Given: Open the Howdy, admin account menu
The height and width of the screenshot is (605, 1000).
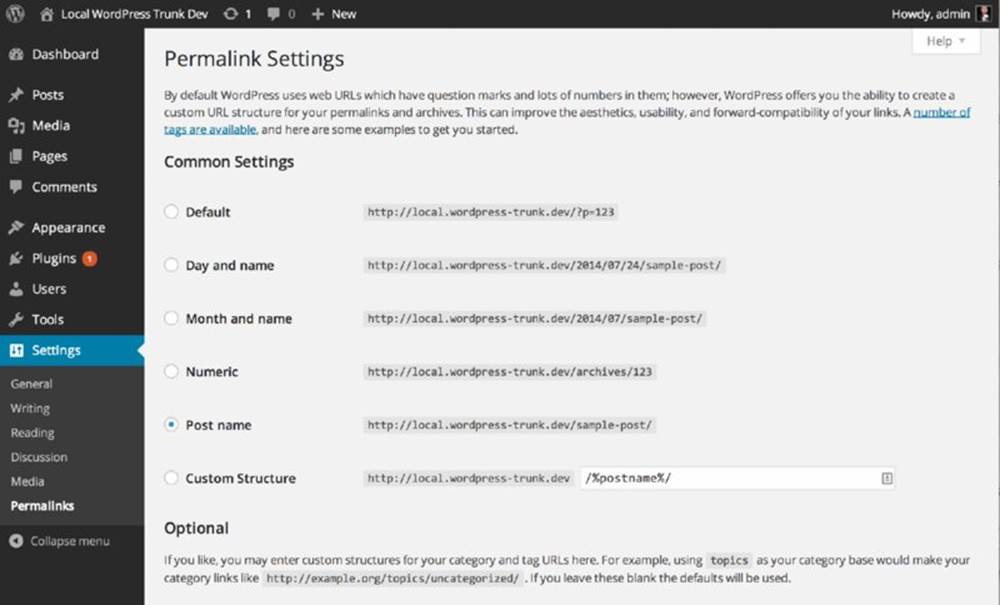Looking at the screenshot, I should click(x=940, y=13).
